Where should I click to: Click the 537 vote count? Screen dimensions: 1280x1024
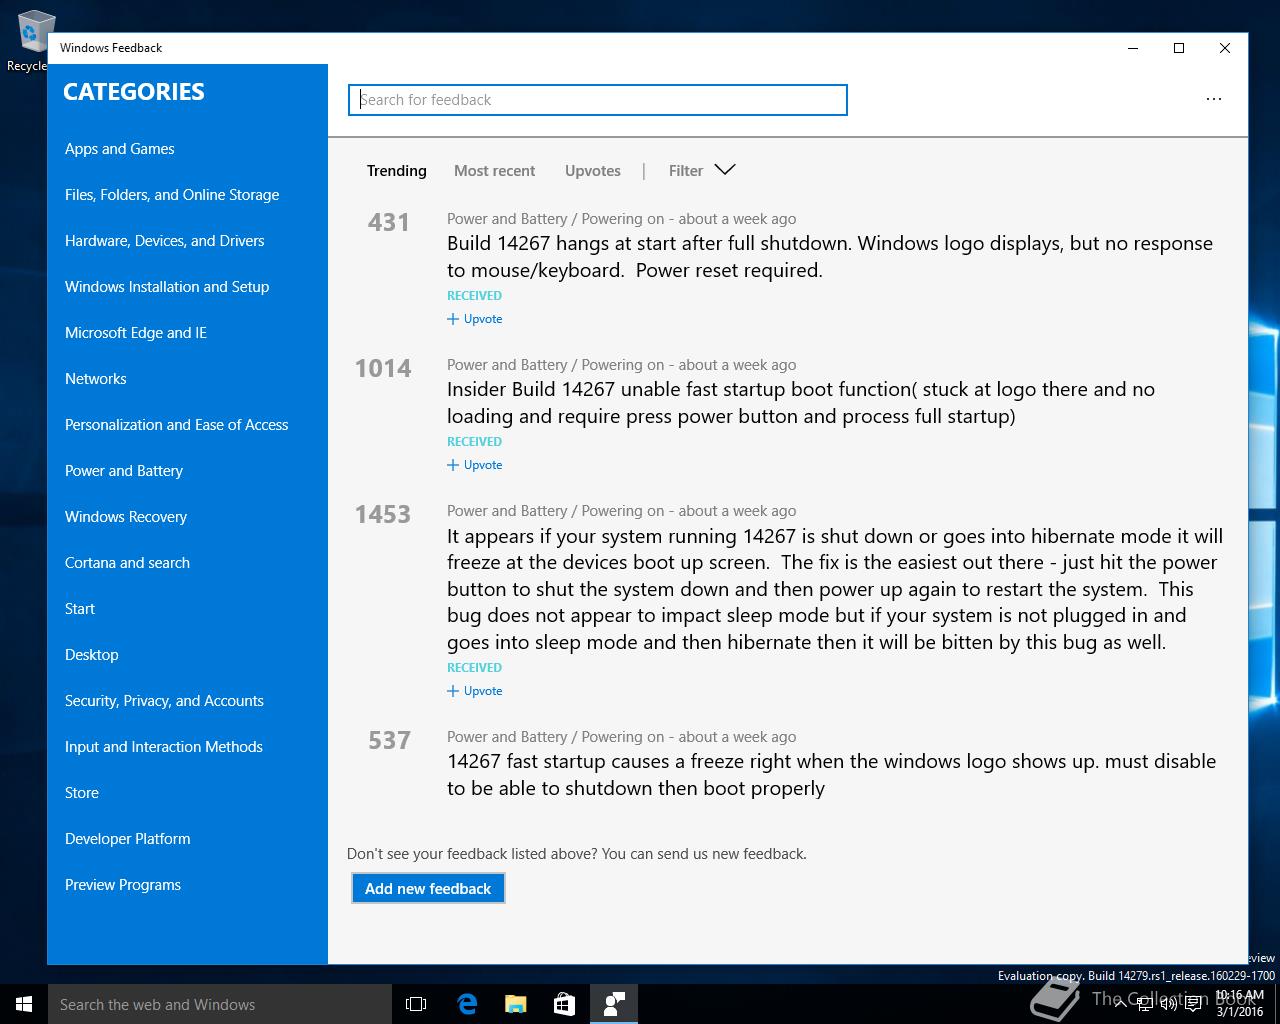pyautogui.click(x=389, y=740)
